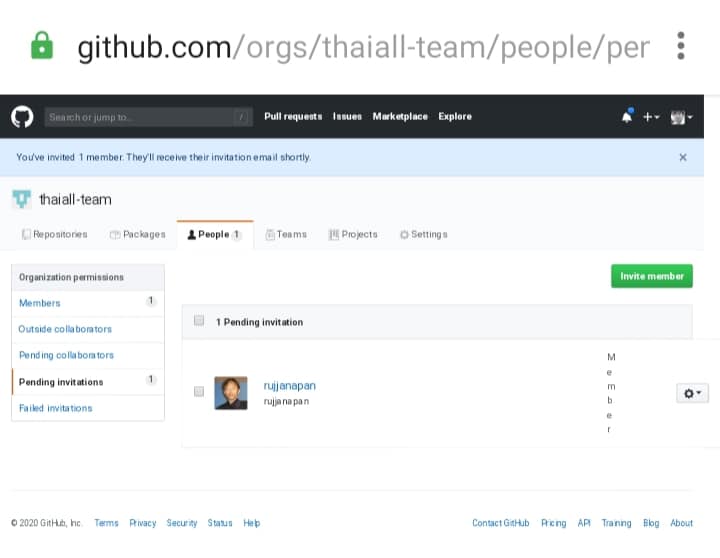720x558 pixels.
Task: Open the notifications bell
Action: click(x=627, y=117)
